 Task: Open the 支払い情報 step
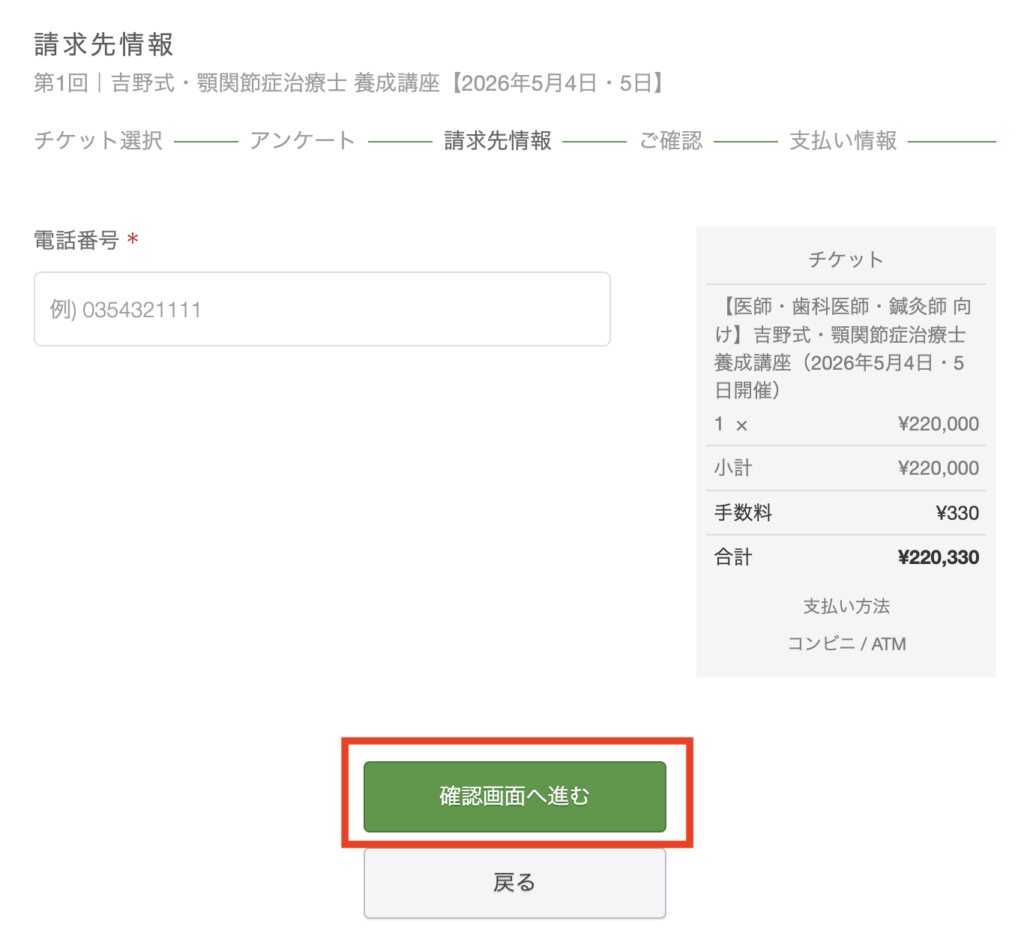843,141
